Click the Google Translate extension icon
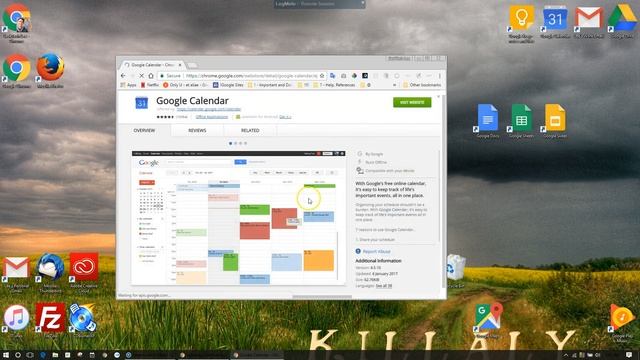The height and width of the screenshot is (360, 640). tap(333, 76)
